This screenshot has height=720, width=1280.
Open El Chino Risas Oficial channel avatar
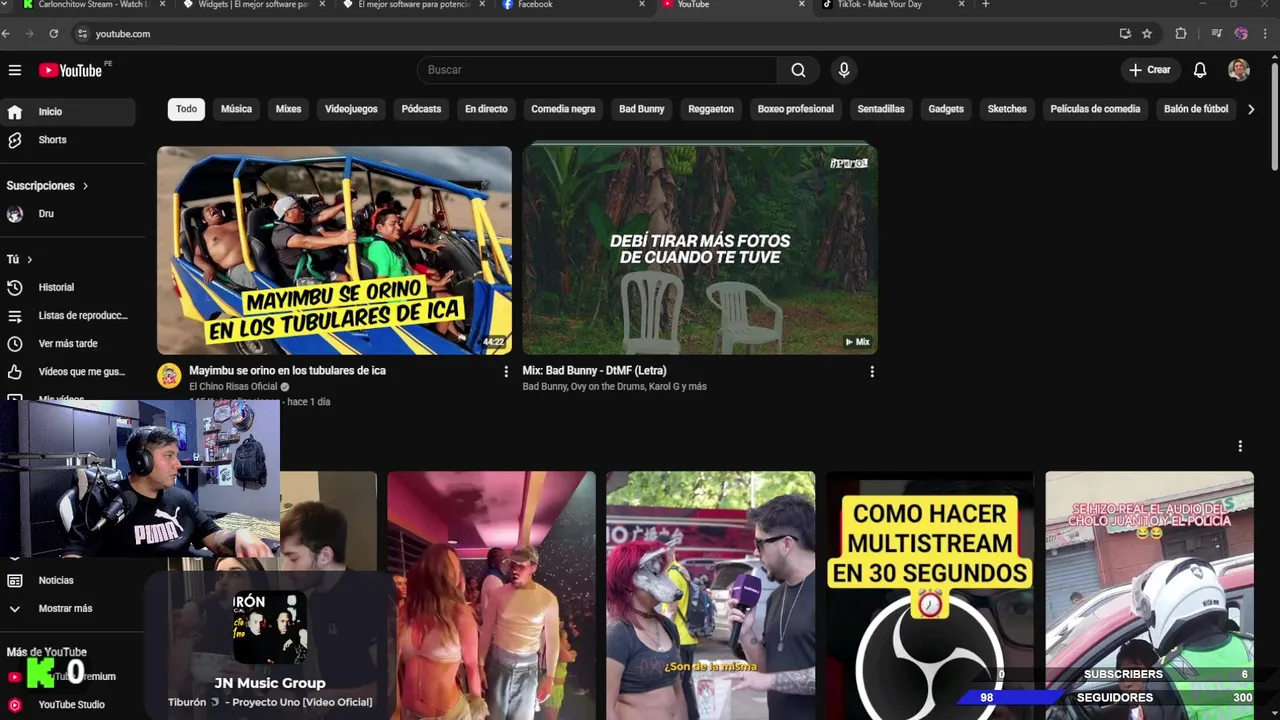point(169,376)
